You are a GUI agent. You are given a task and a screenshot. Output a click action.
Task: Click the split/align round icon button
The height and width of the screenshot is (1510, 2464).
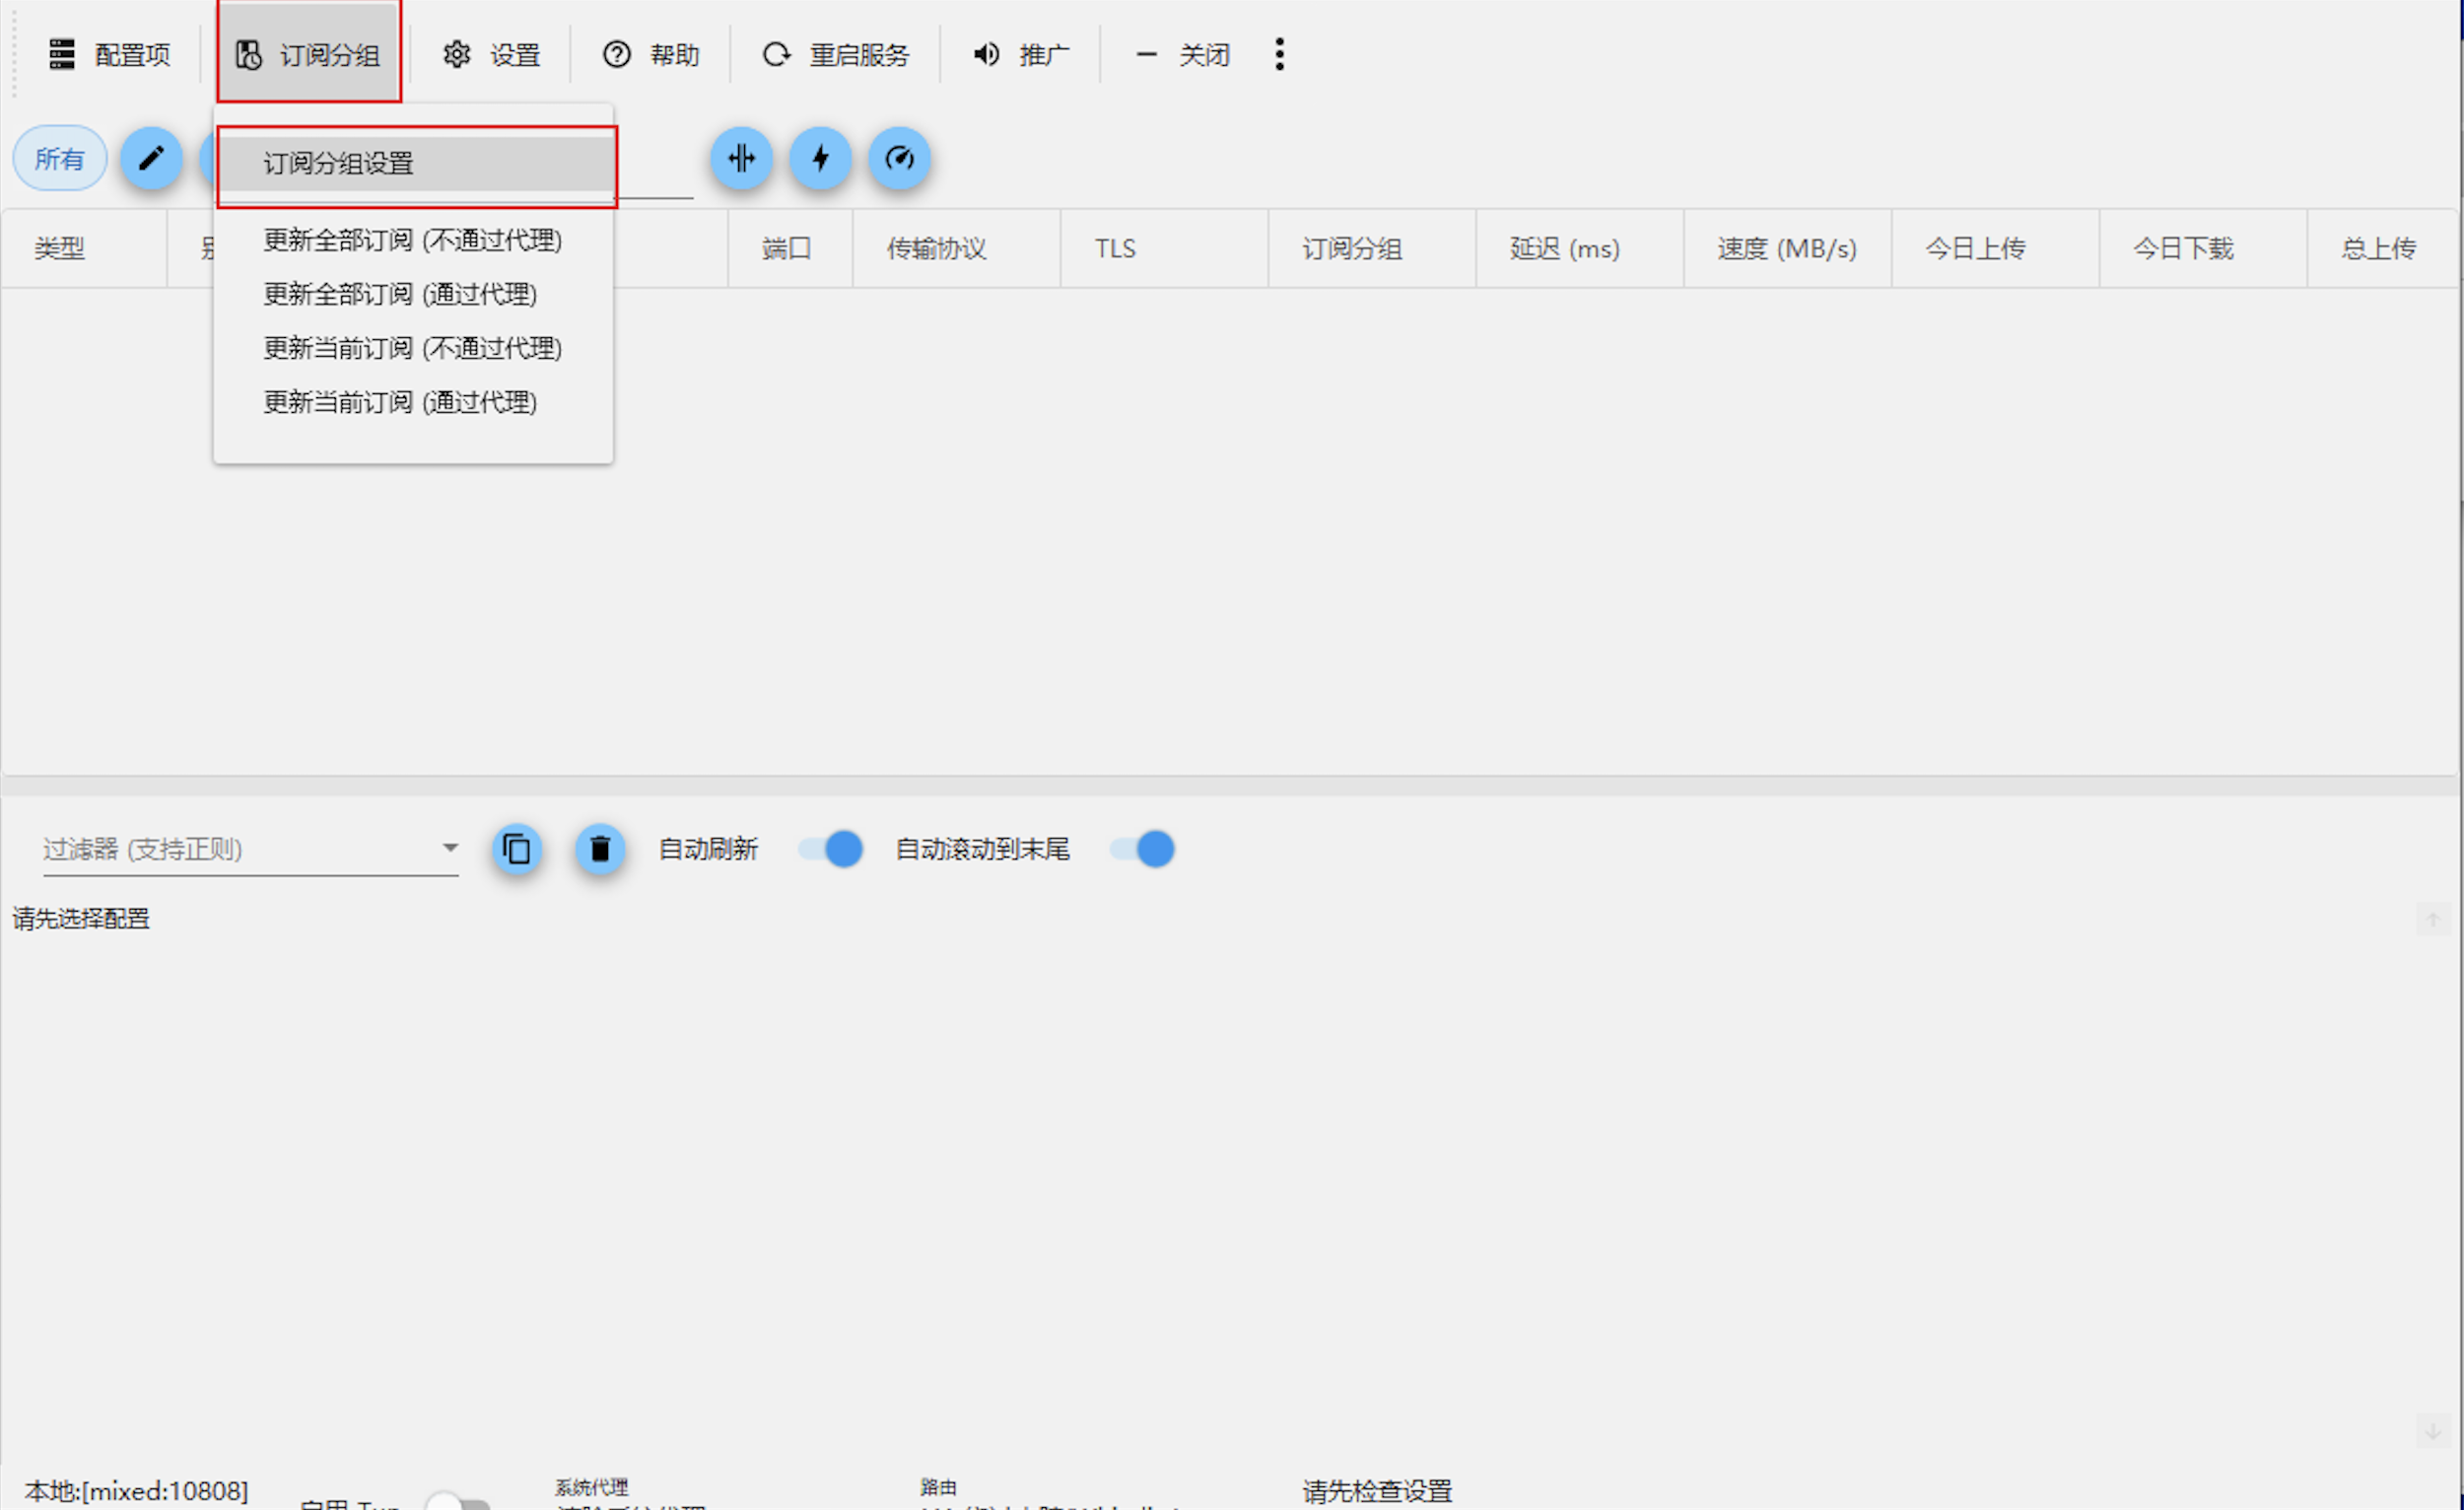741,158
